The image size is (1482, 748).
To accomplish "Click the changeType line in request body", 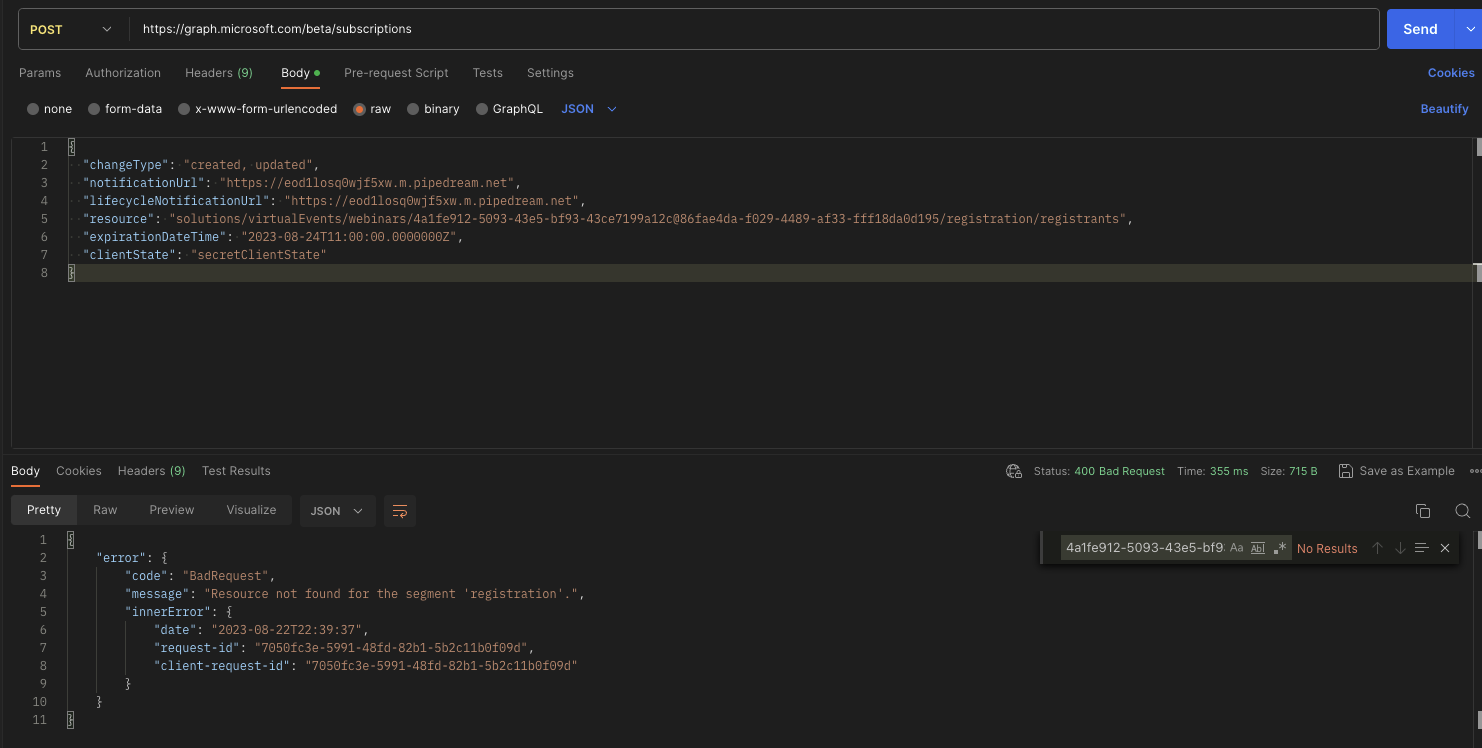I will point(201,165).
